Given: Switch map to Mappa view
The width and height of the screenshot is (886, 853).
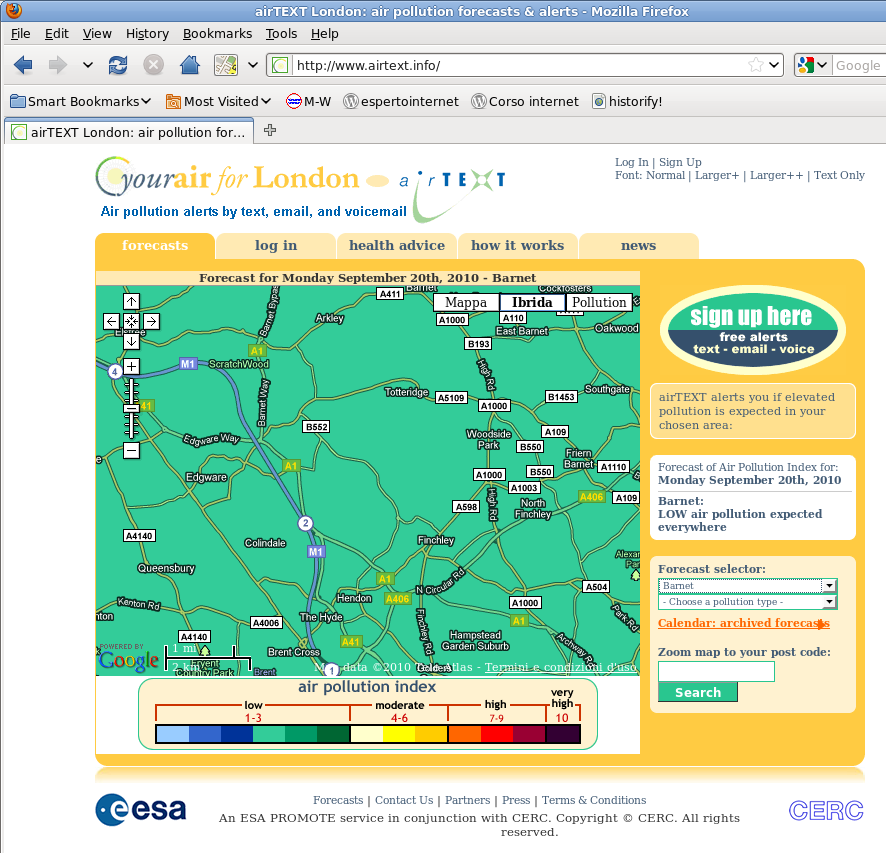Looking at the screenshot, I should (466, 302).
